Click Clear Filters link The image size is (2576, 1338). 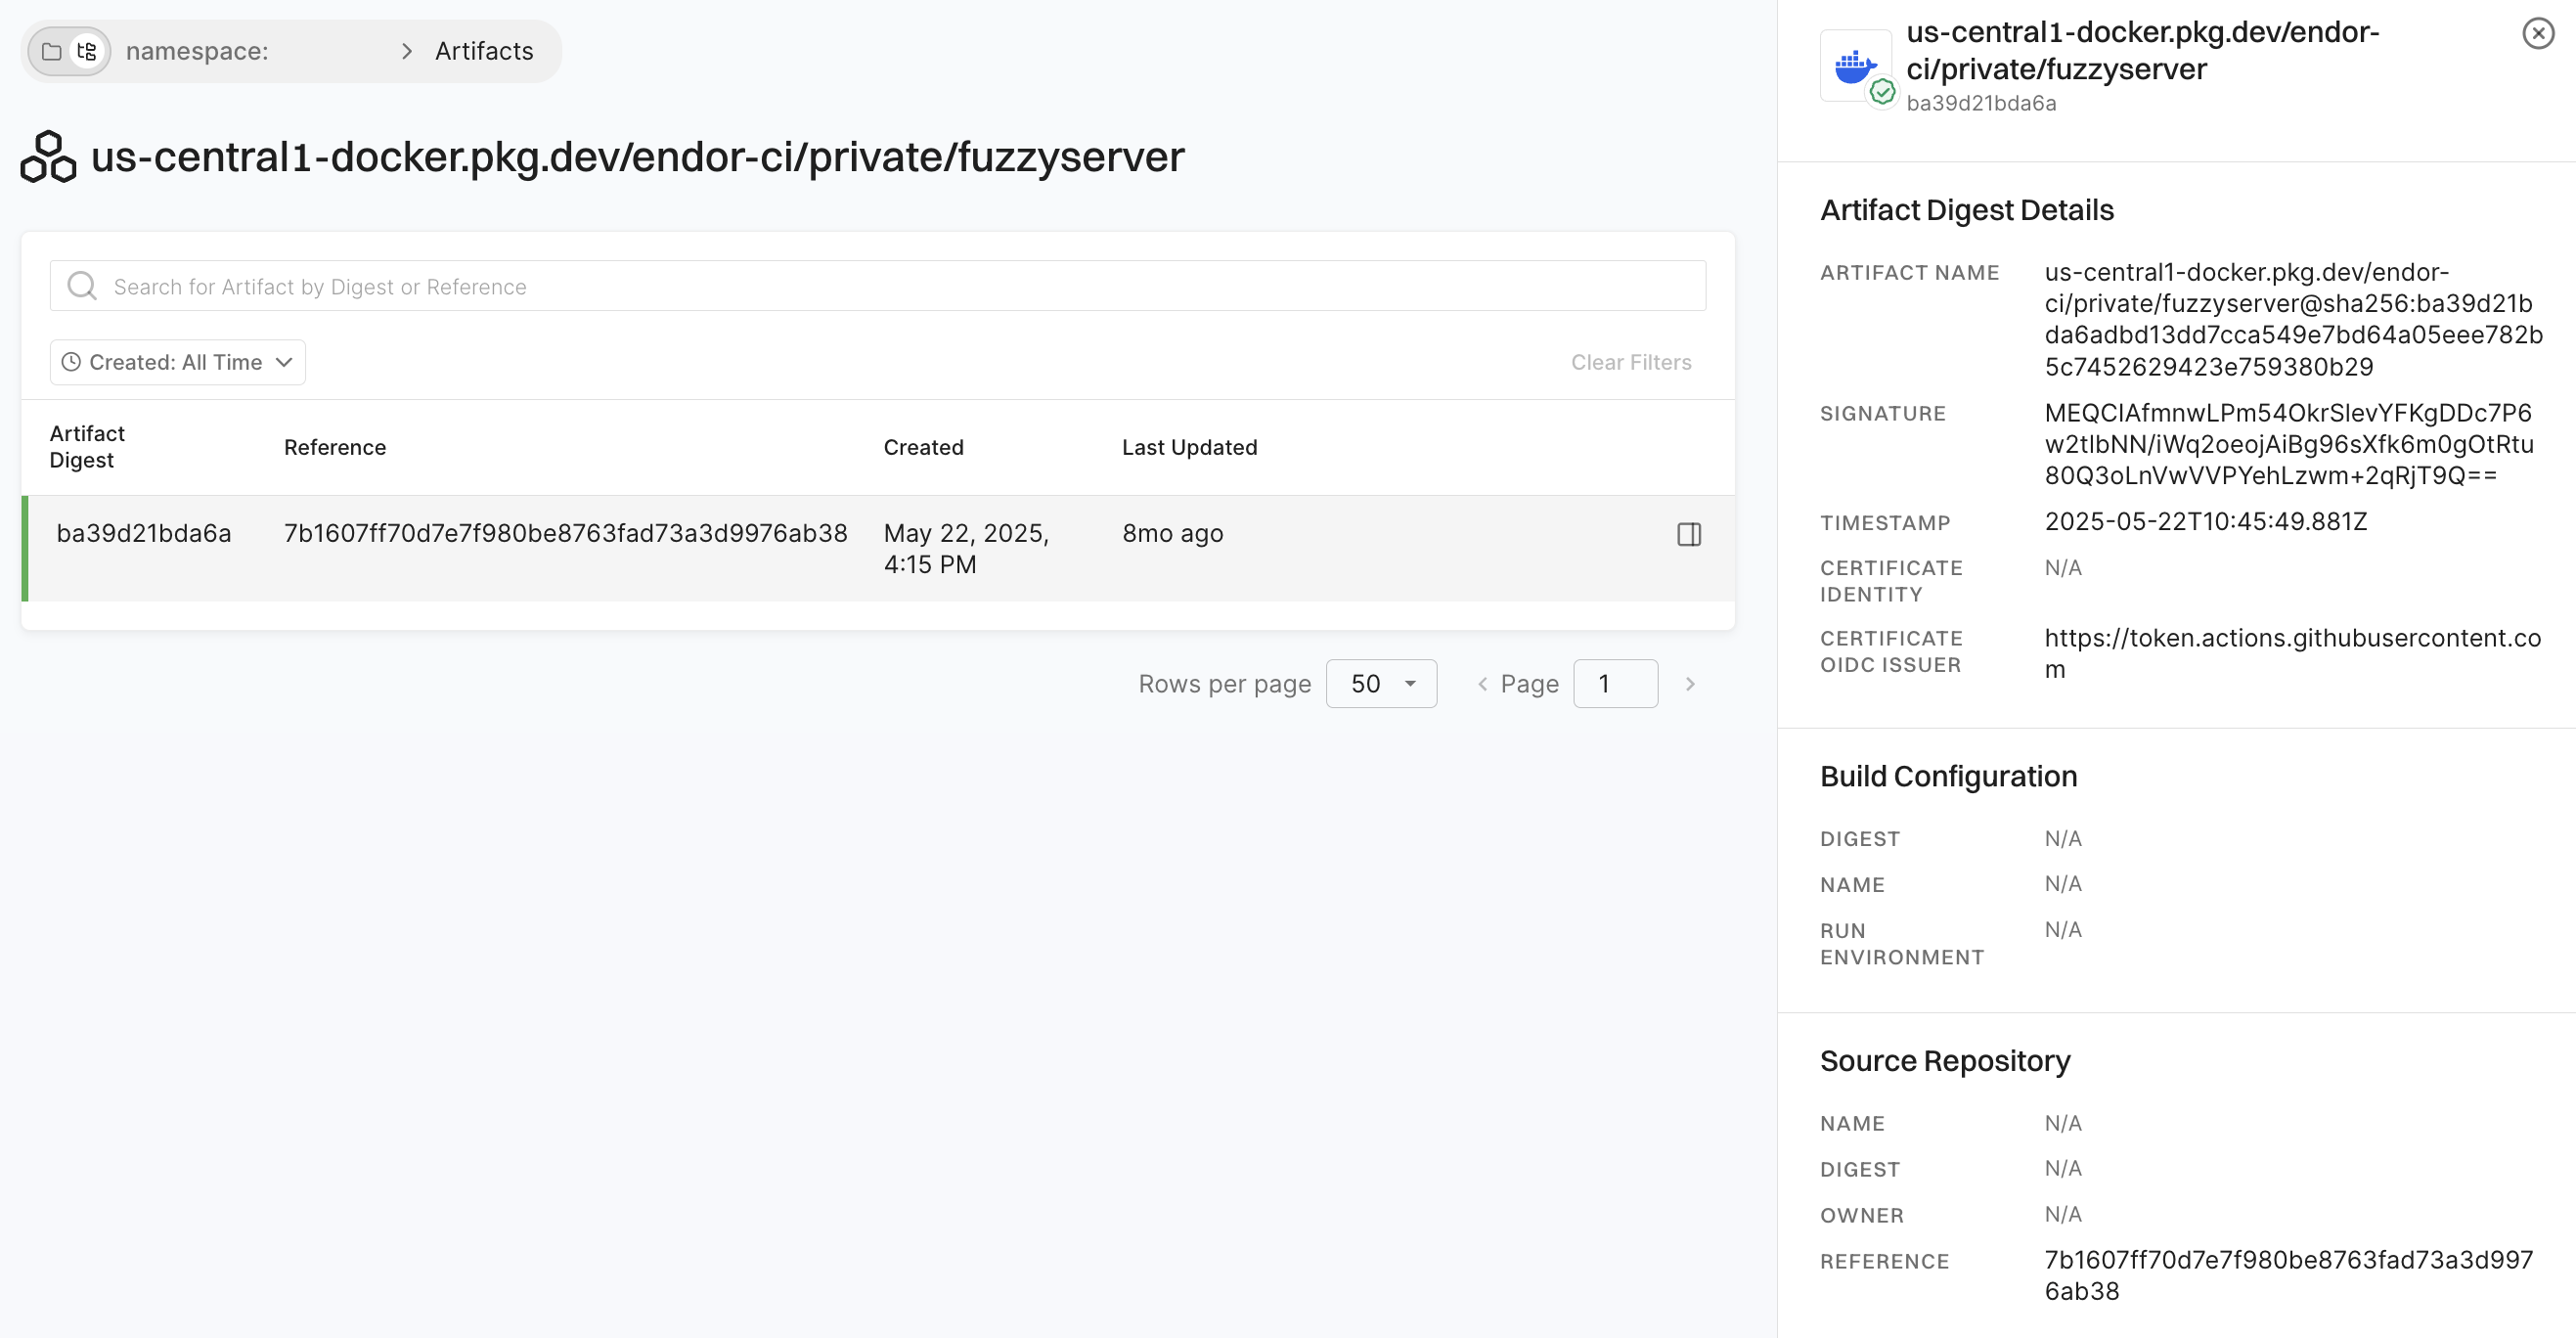(x=1630, y=362)
